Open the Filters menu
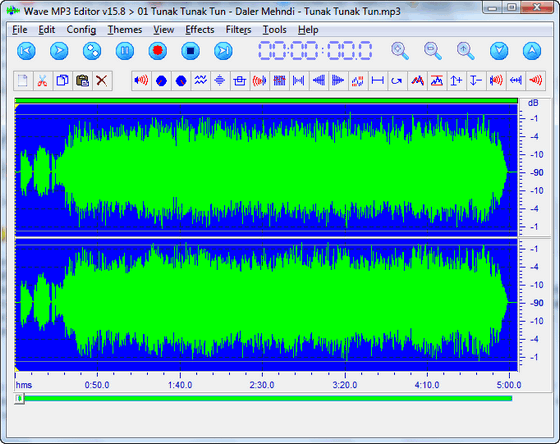This screenshot has width=560, height=444. tap(238, 30)
